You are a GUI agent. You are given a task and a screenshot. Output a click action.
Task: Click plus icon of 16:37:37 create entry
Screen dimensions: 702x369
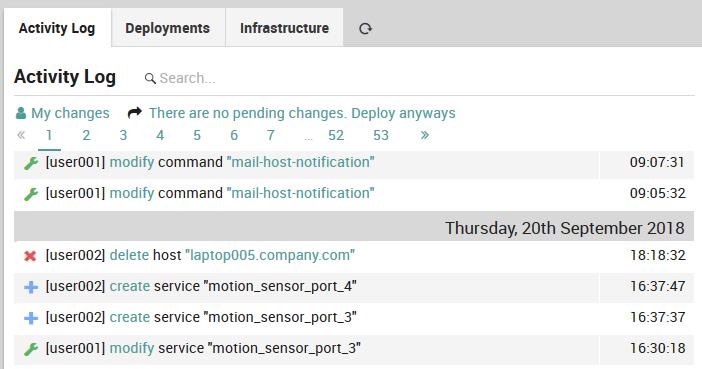31,318
